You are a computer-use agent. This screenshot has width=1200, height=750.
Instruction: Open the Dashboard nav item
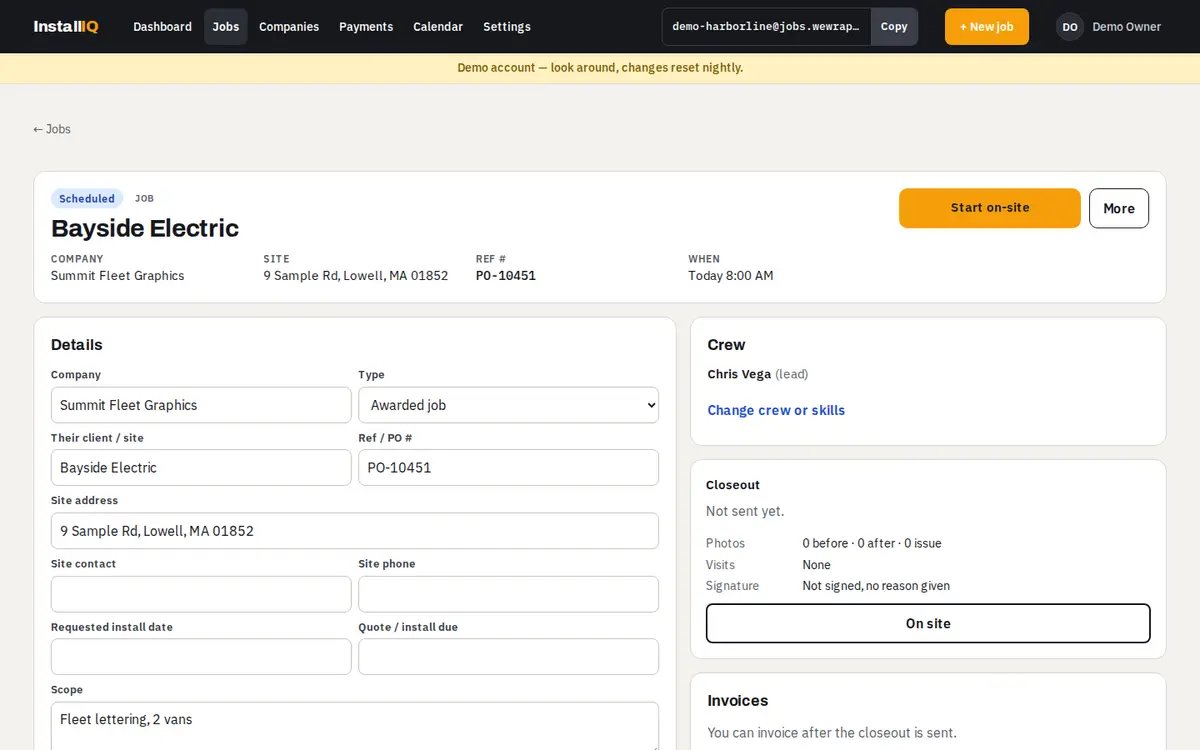click(163, 27)
